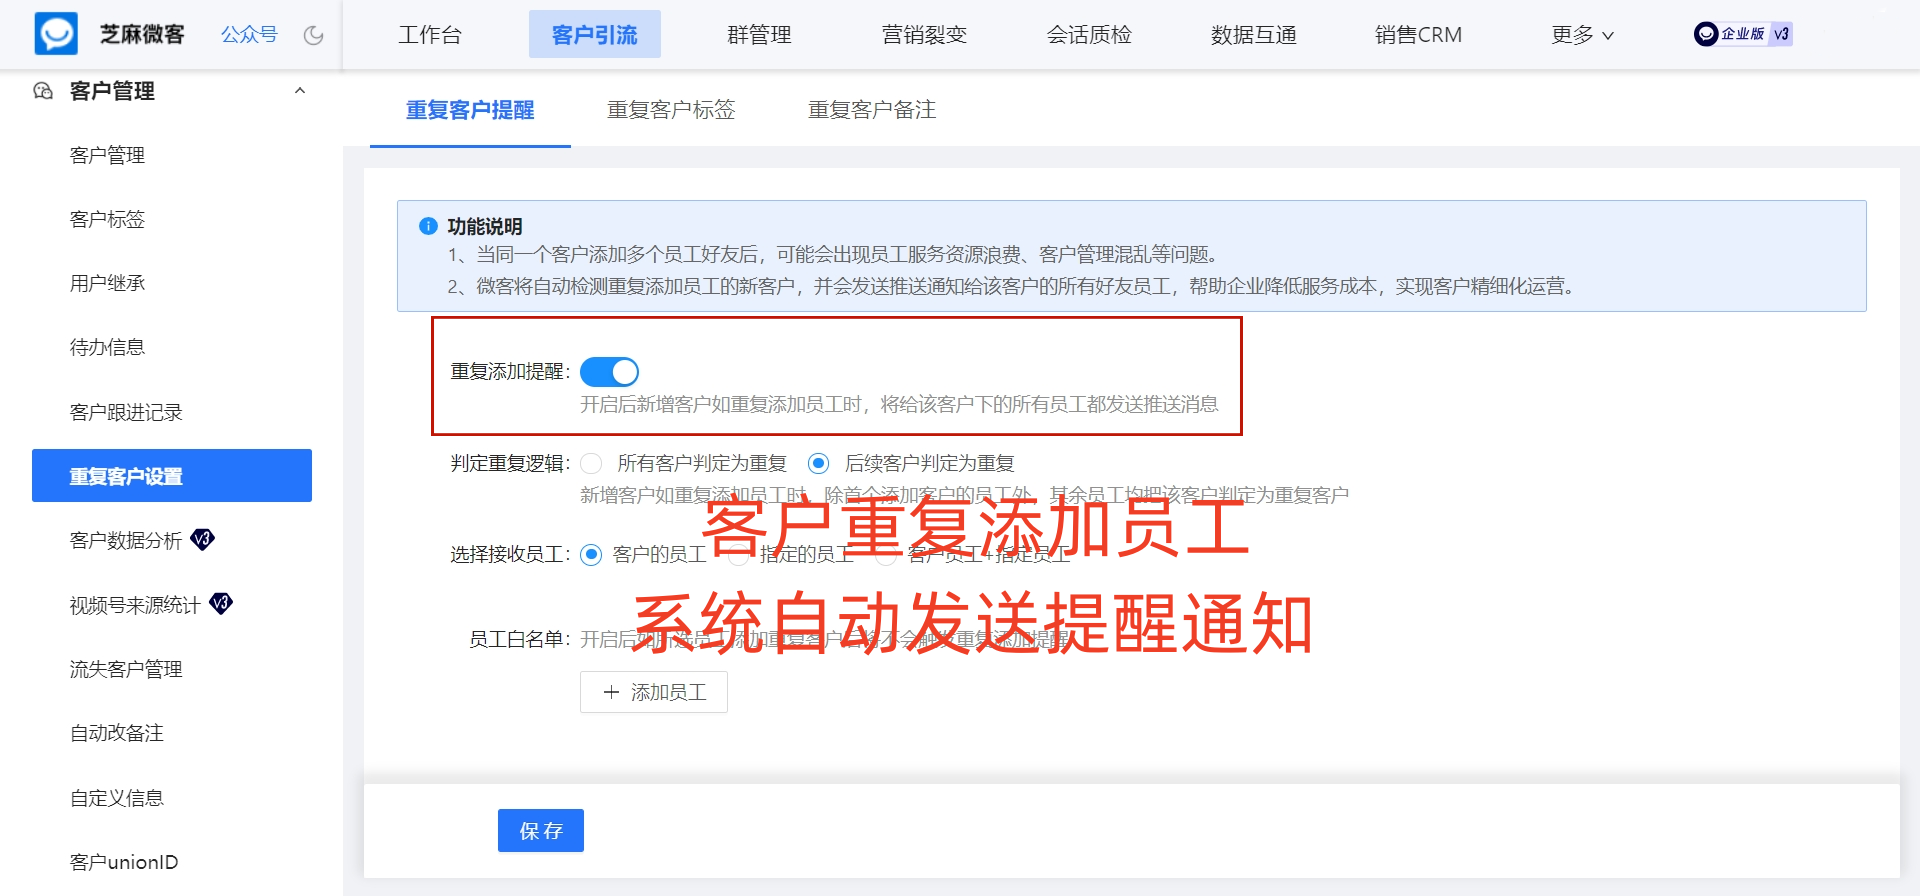This screenshot has width=1920, height=896.
Task: Open the 工作台 top menu
Action: (430, 35)
